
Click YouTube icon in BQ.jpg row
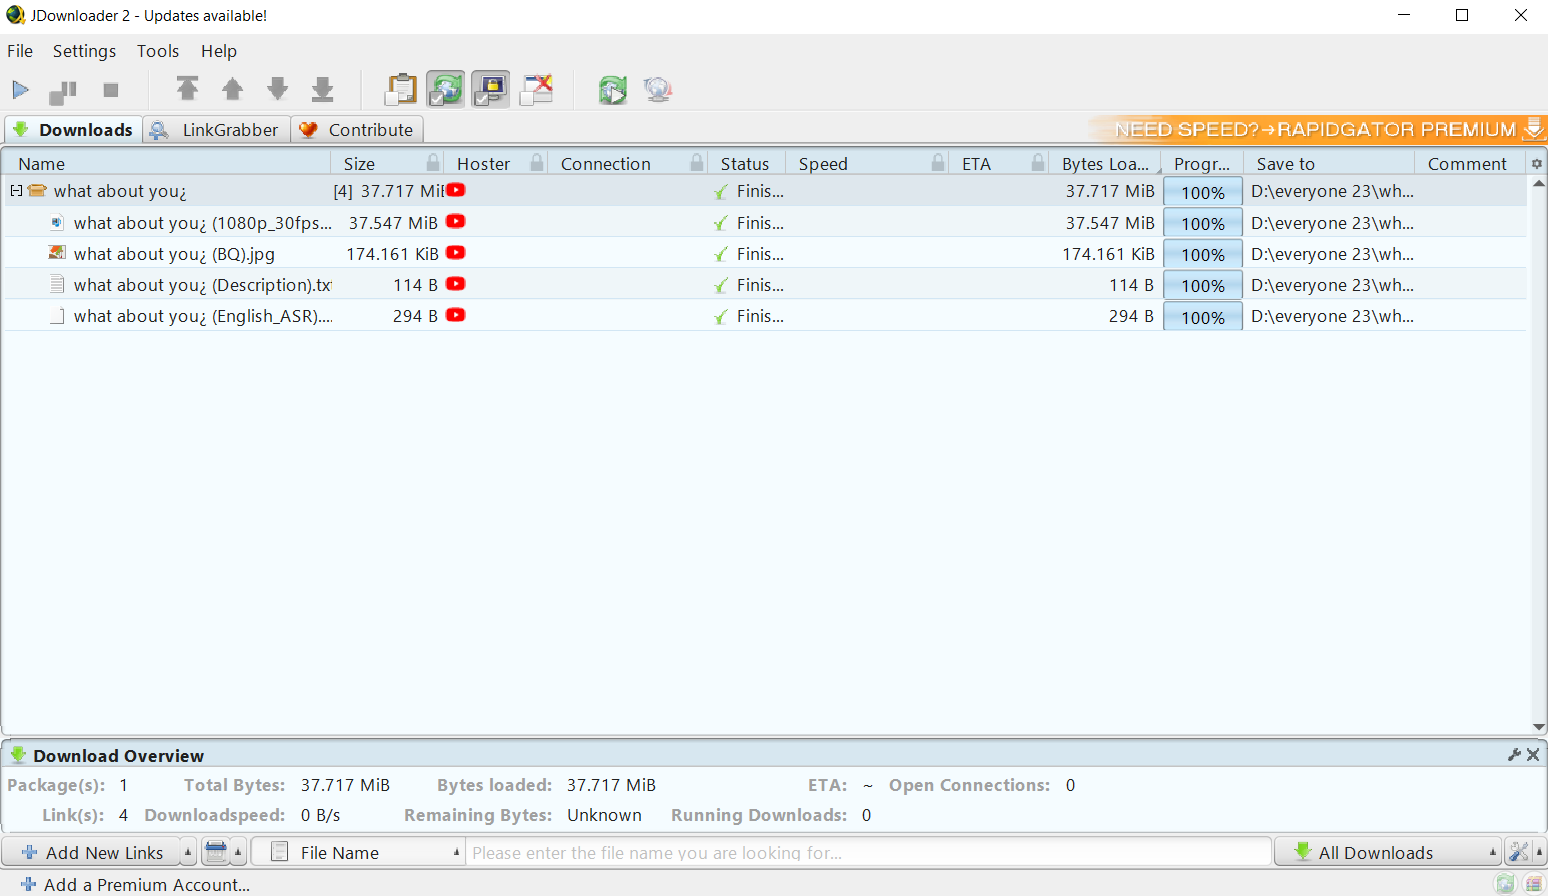tap(456, 252)
